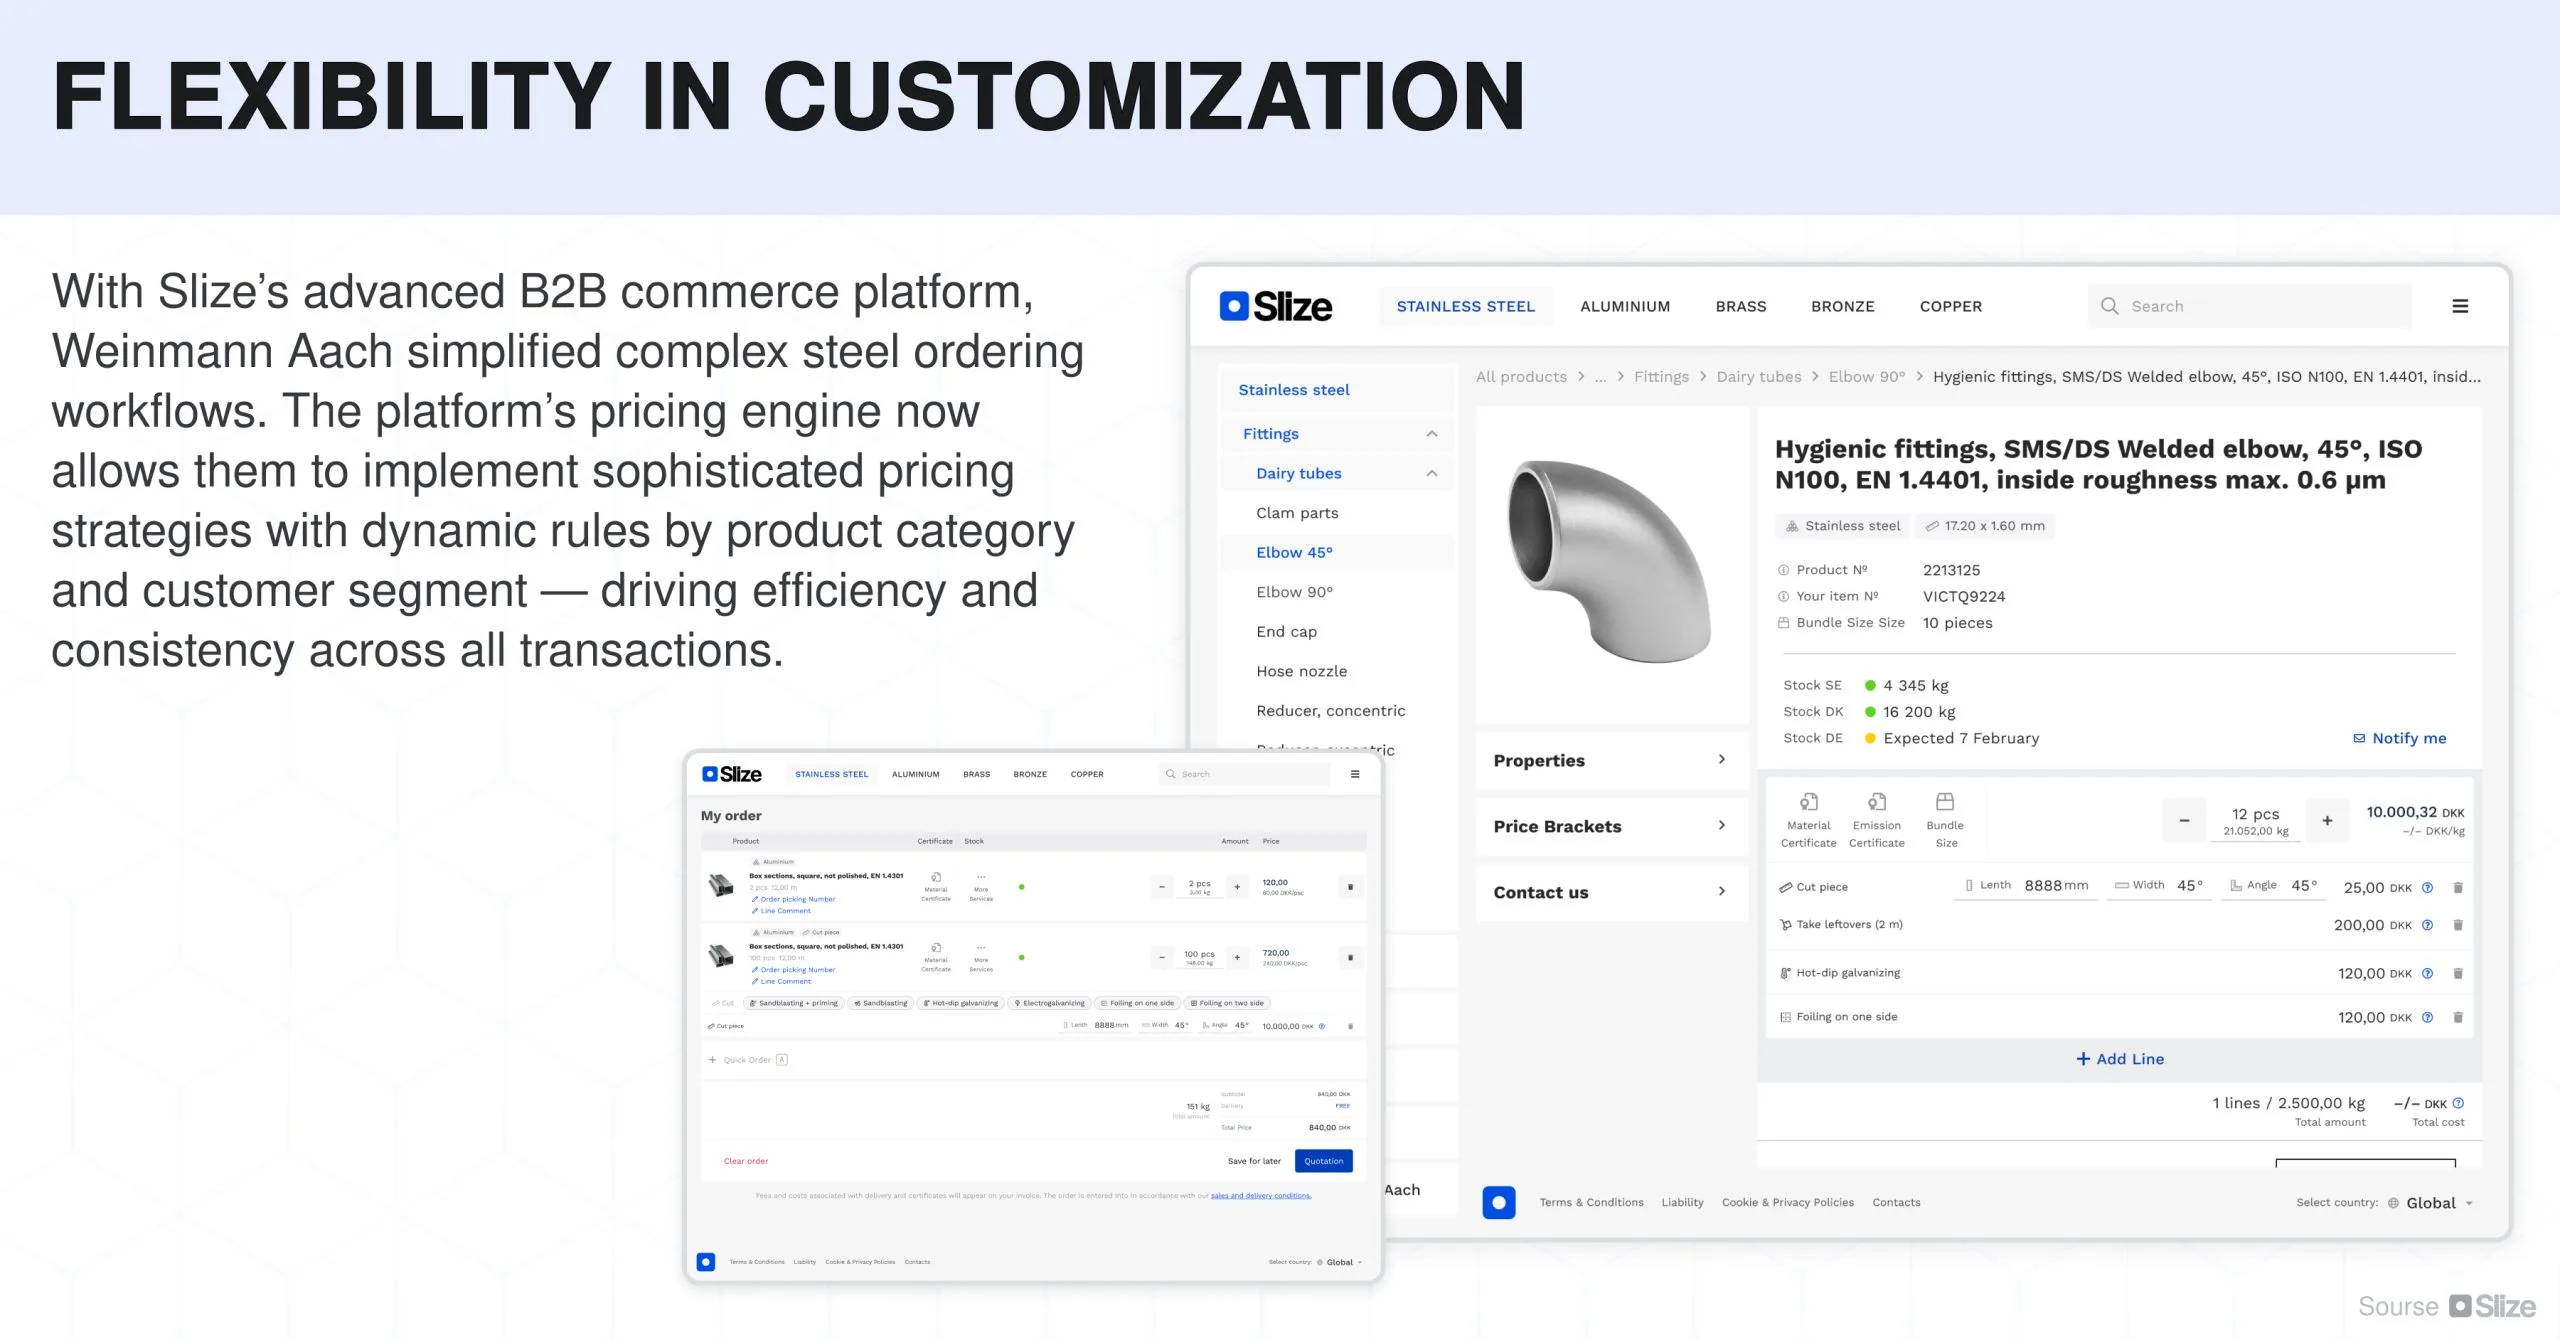Click the Add Line button
Image resolution: width=2560 pixels, height=1340 pixels.
(x=2119, y=1059)
